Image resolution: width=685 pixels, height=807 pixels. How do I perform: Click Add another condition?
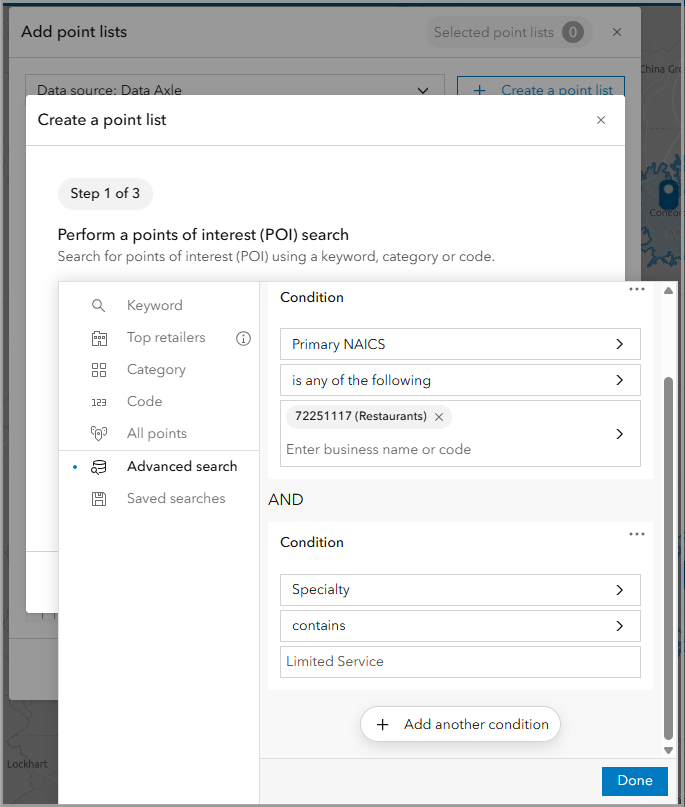[x=460, y=724]
